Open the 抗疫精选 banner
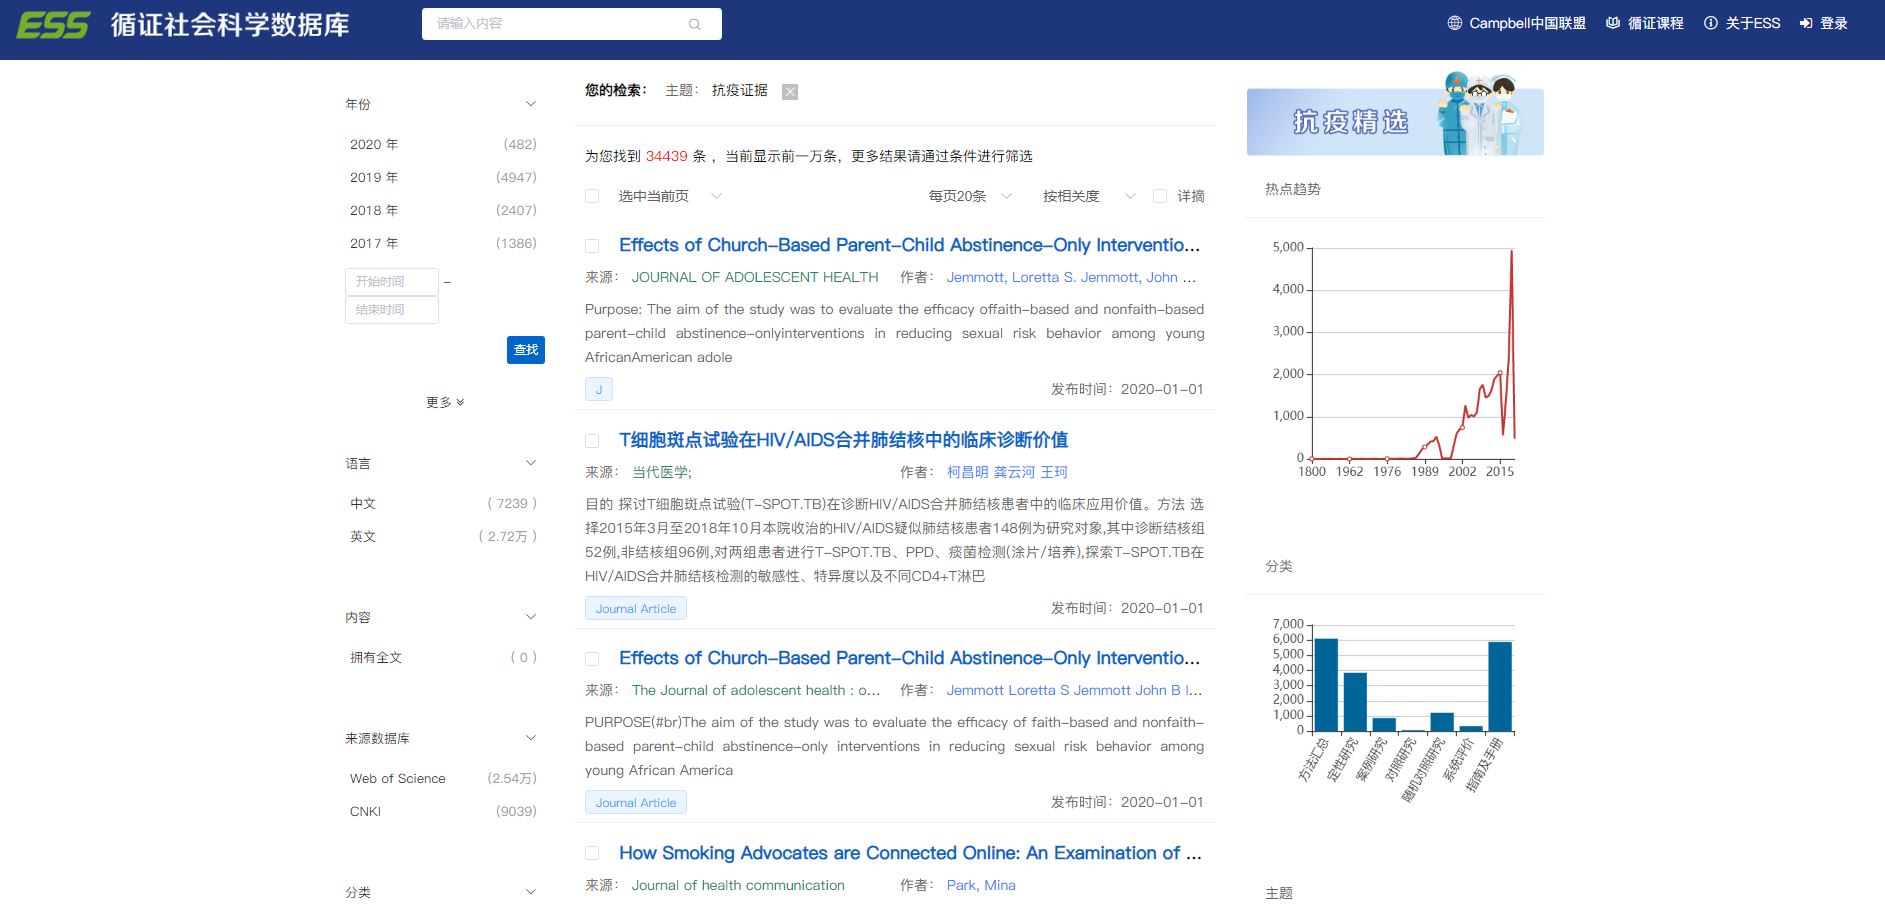Viewport: 1885px width, 909px height. [1395, 113]
